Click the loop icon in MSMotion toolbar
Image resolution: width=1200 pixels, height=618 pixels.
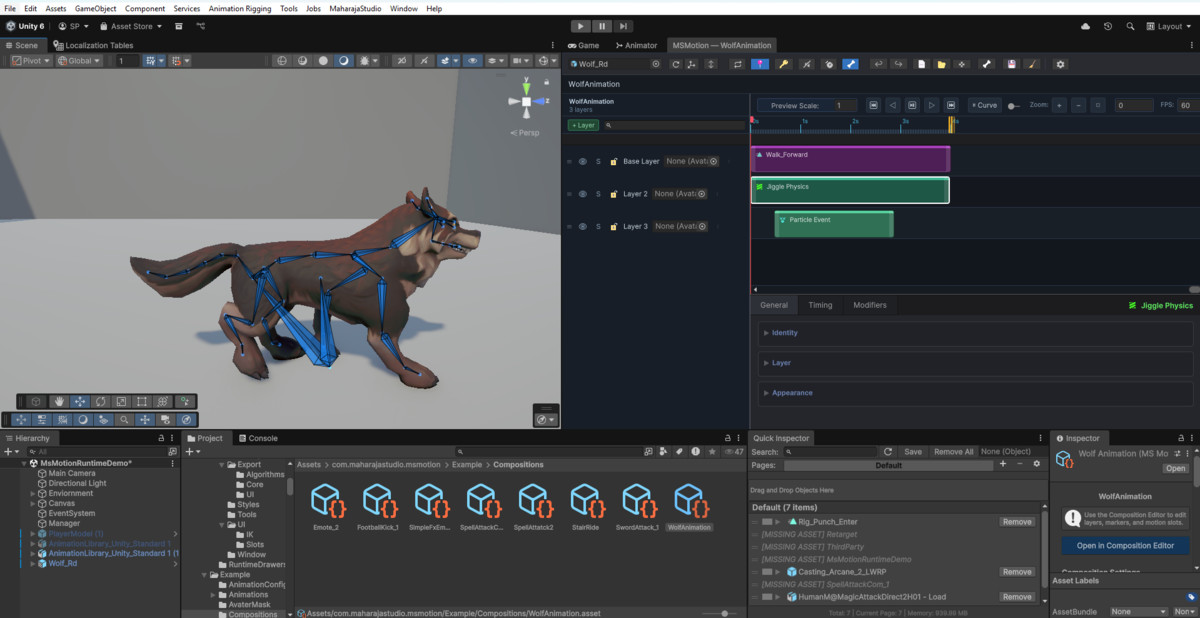pyautogui.click(x=738, y=64)
